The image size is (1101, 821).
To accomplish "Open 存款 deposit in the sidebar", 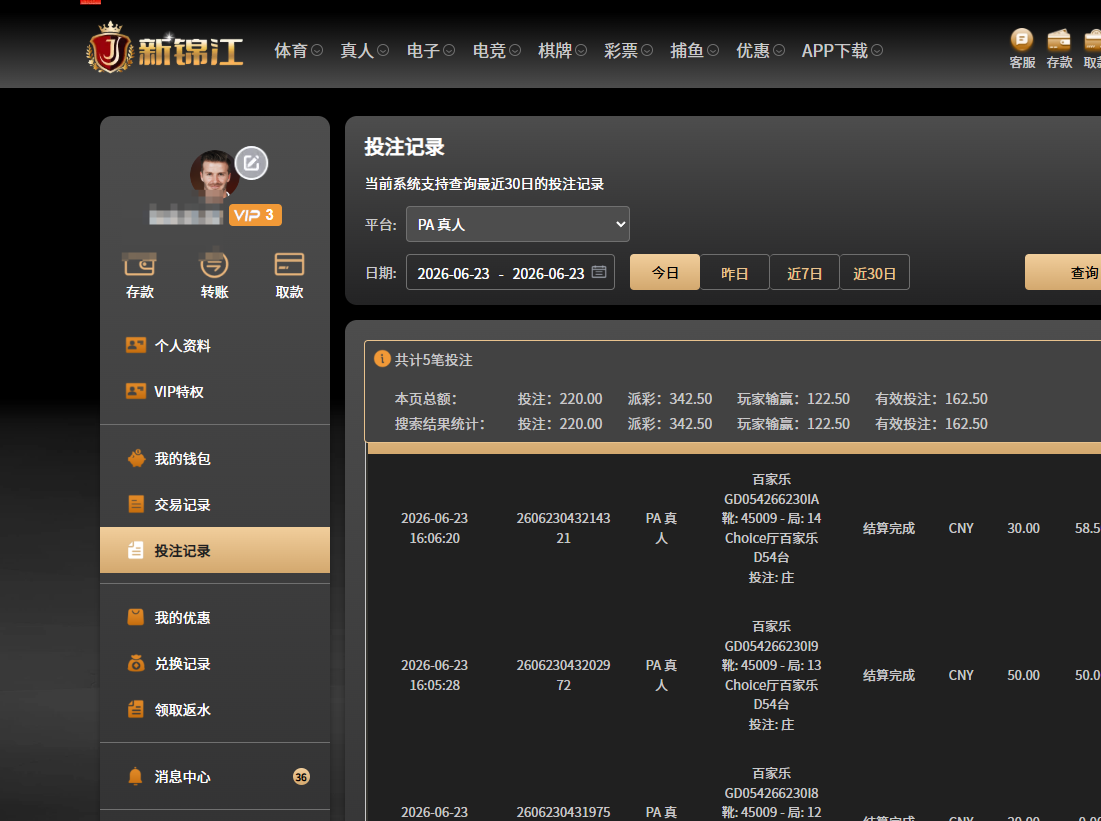I will (140, 276).
